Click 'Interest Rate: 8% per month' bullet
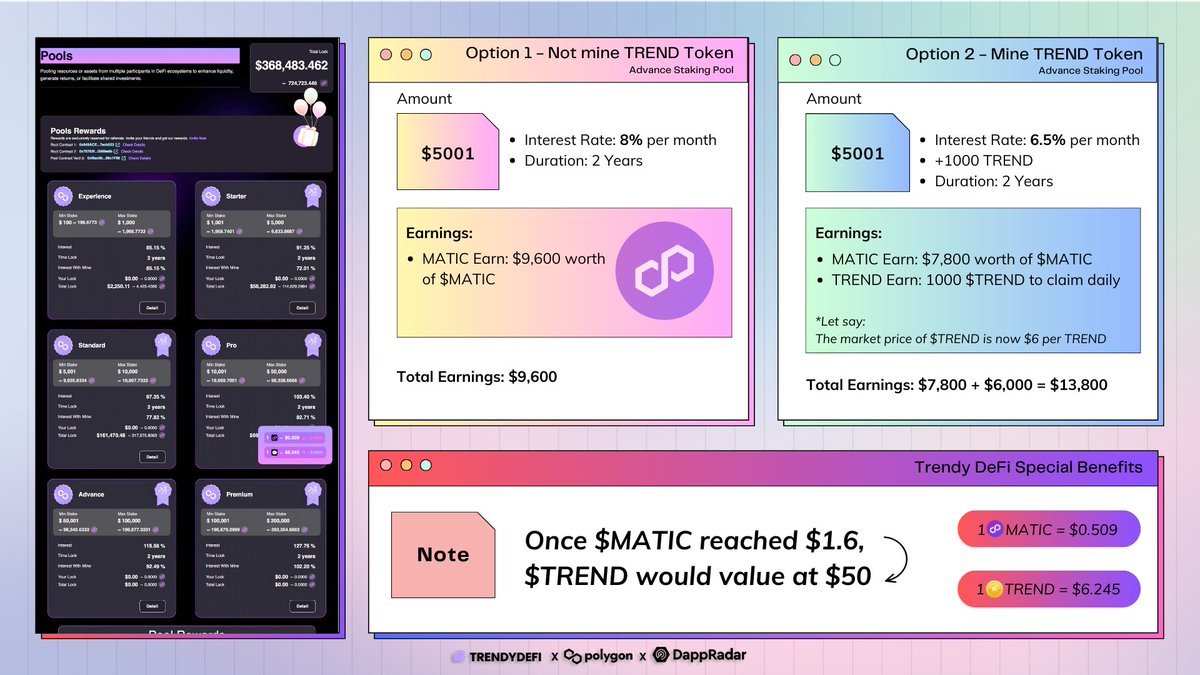The width and height of the screenshot is (1200, 675). click(x=620, y=139)
